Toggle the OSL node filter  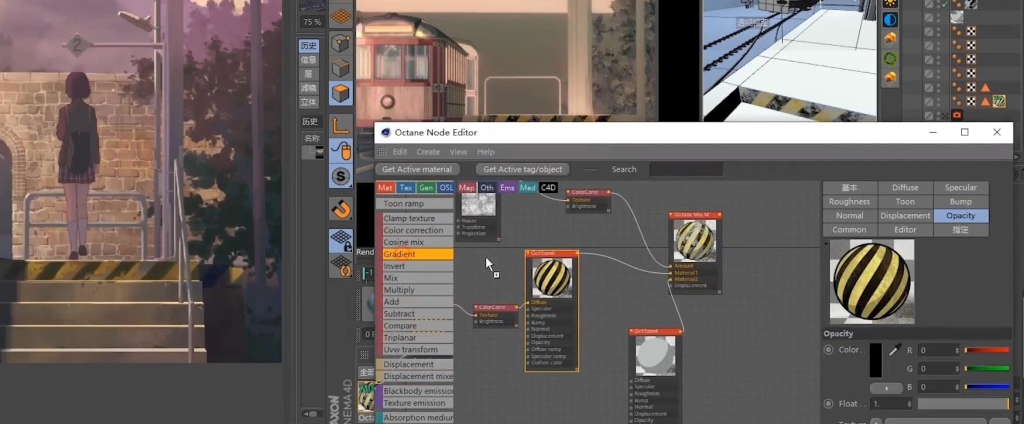(x=446, y=188)
